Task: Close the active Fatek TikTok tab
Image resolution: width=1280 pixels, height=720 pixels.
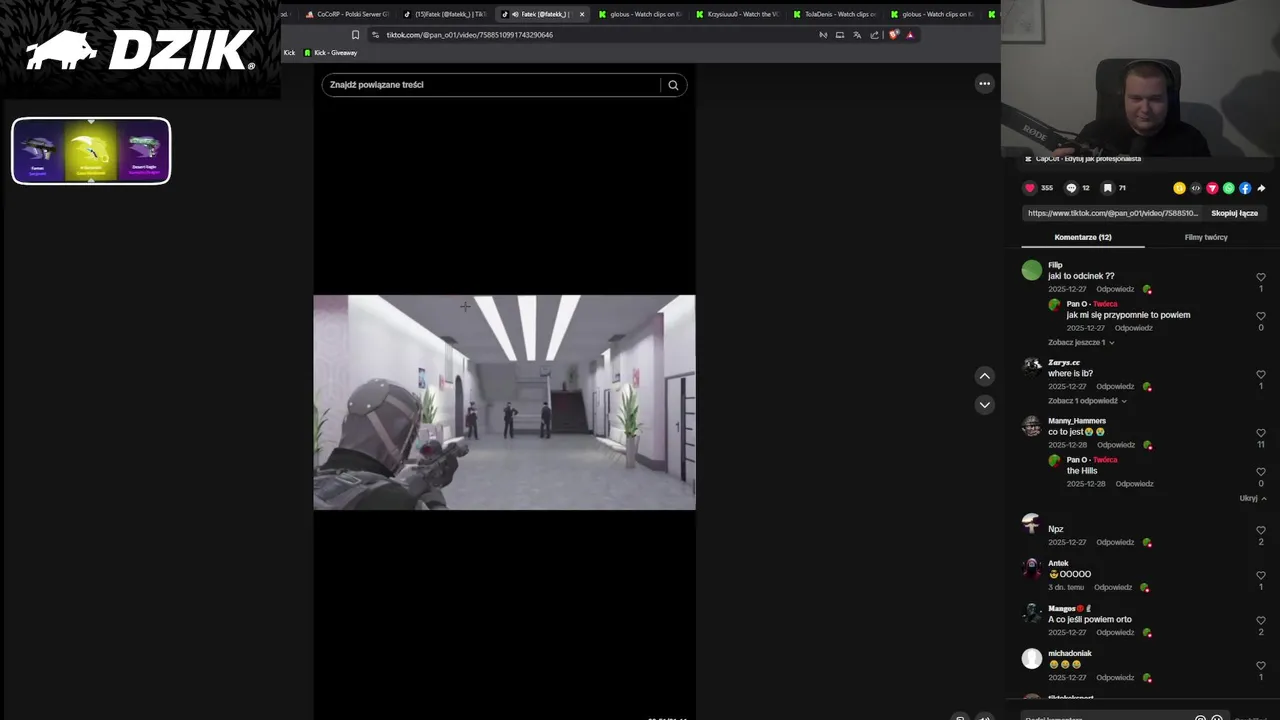Action: click(x=582, y=14)
